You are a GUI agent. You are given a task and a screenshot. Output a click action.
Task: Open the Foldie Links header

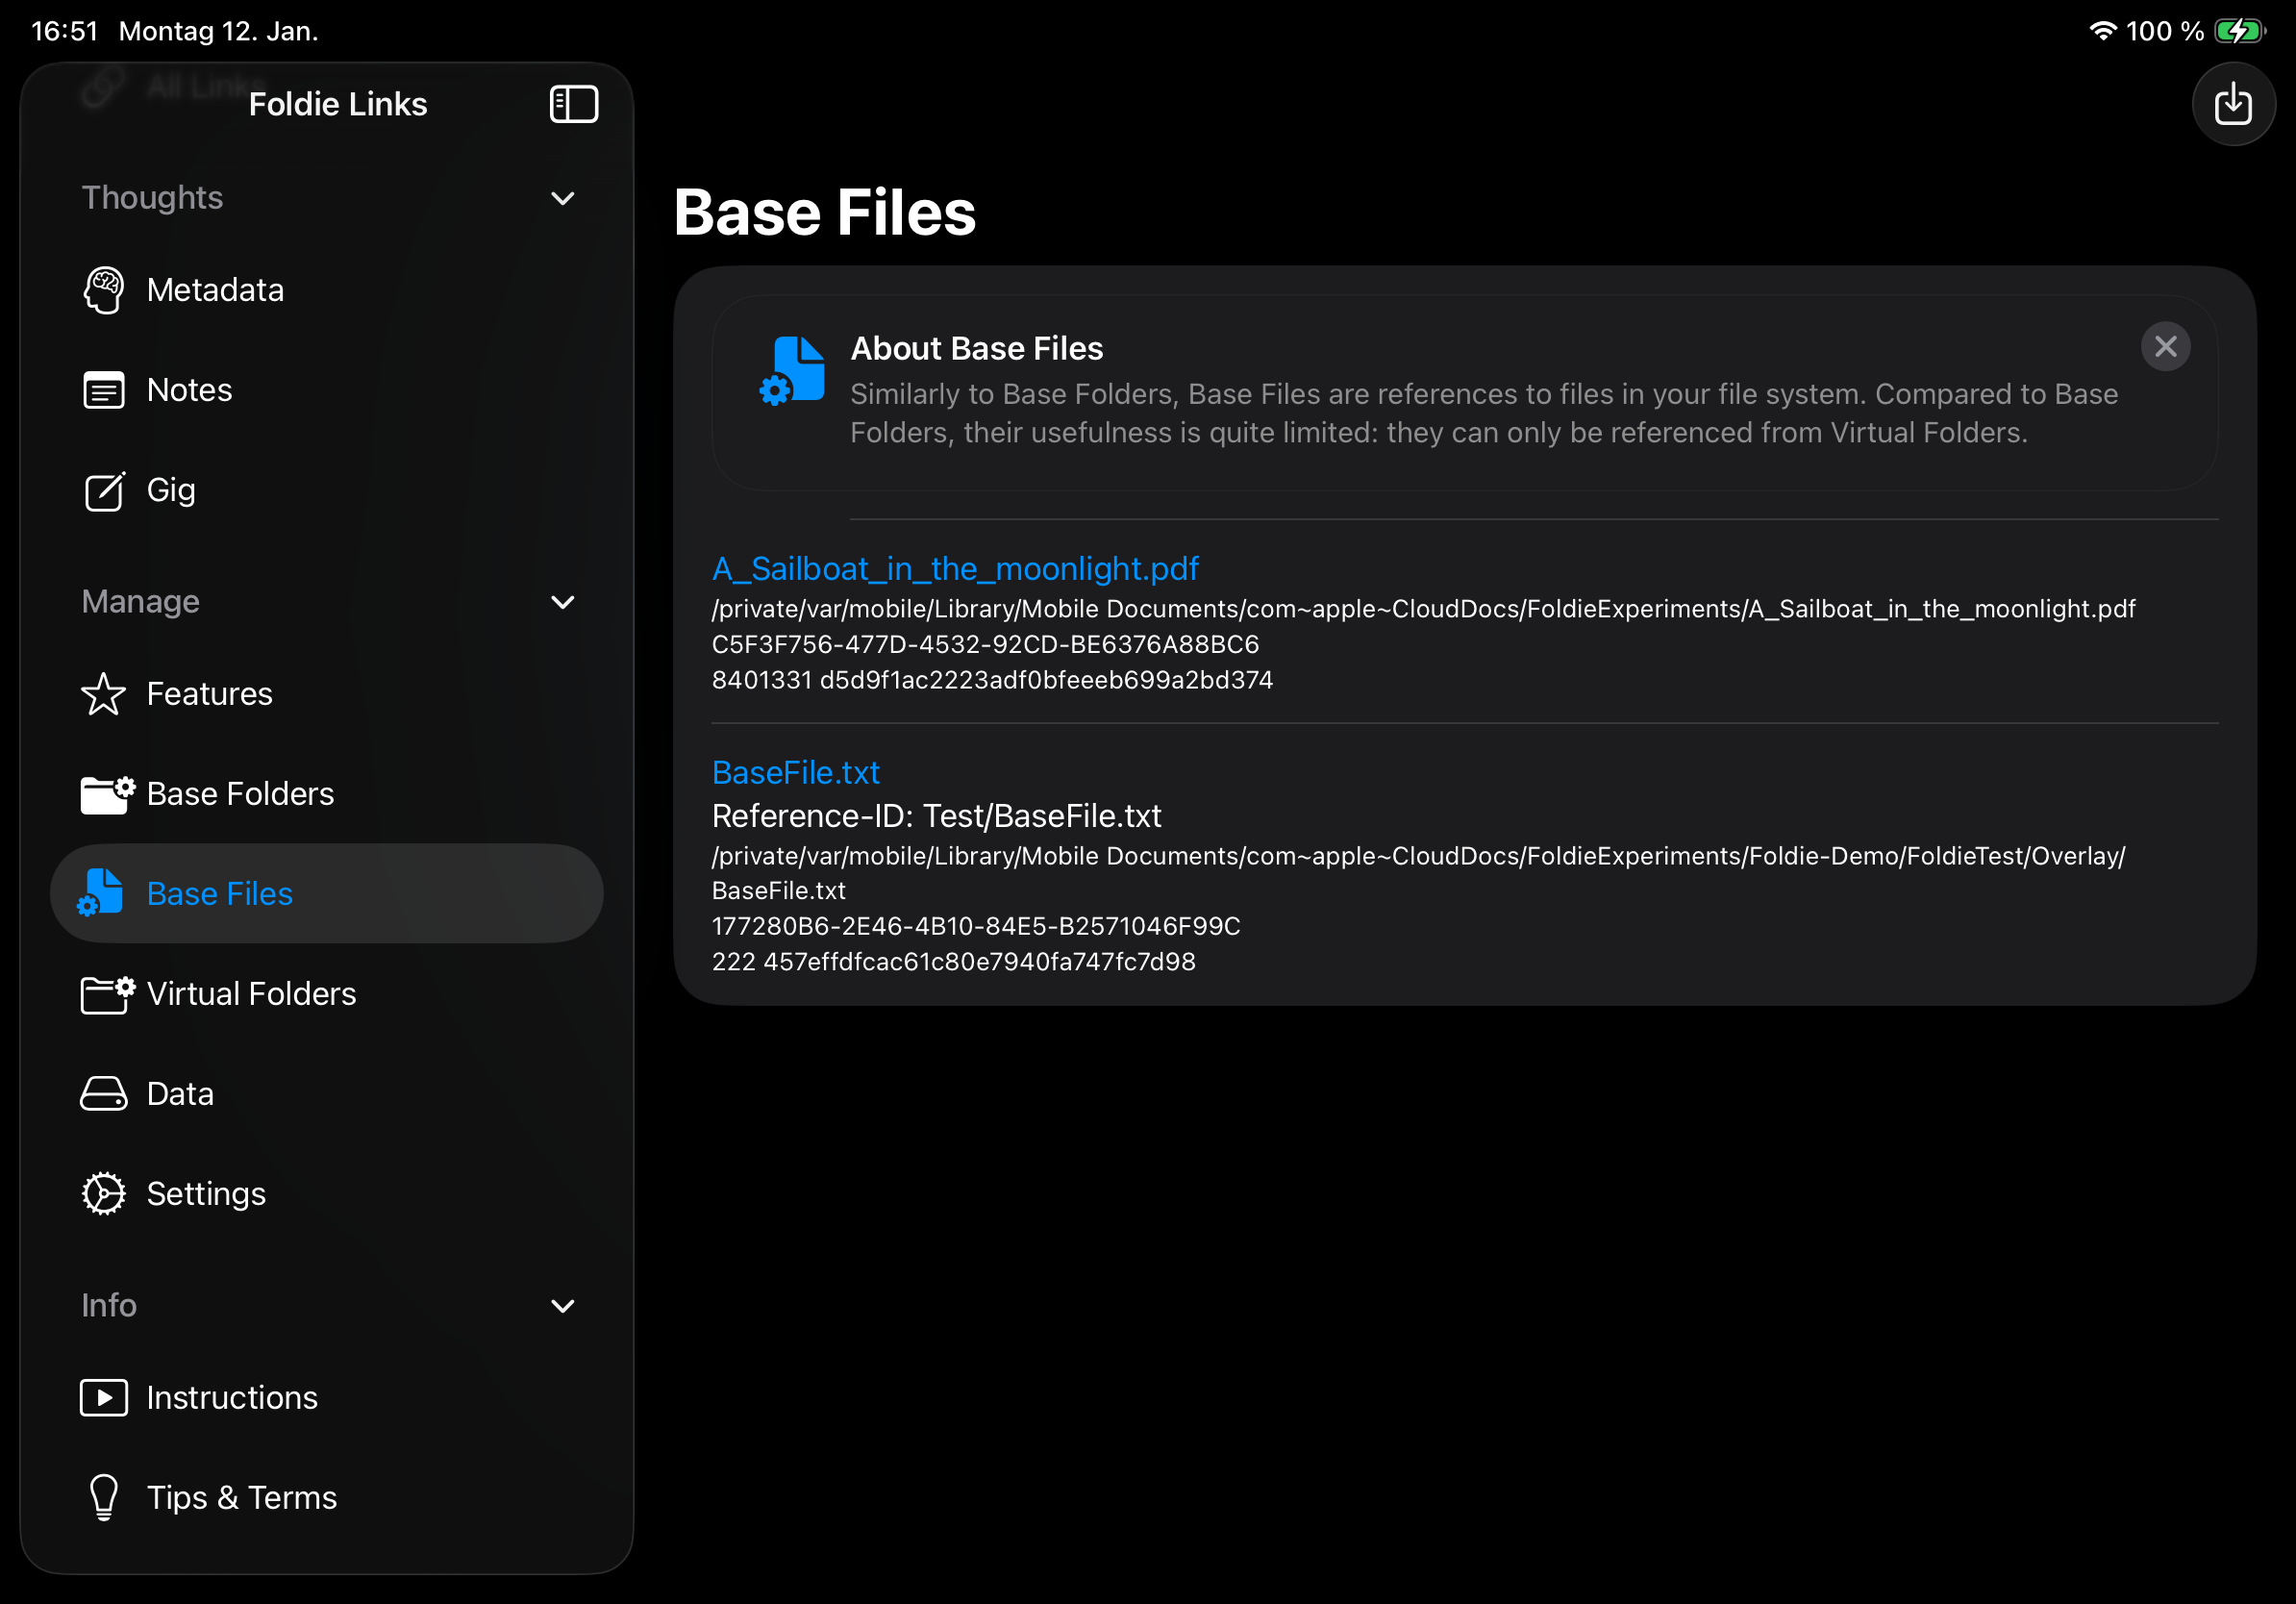click(338, 103)
